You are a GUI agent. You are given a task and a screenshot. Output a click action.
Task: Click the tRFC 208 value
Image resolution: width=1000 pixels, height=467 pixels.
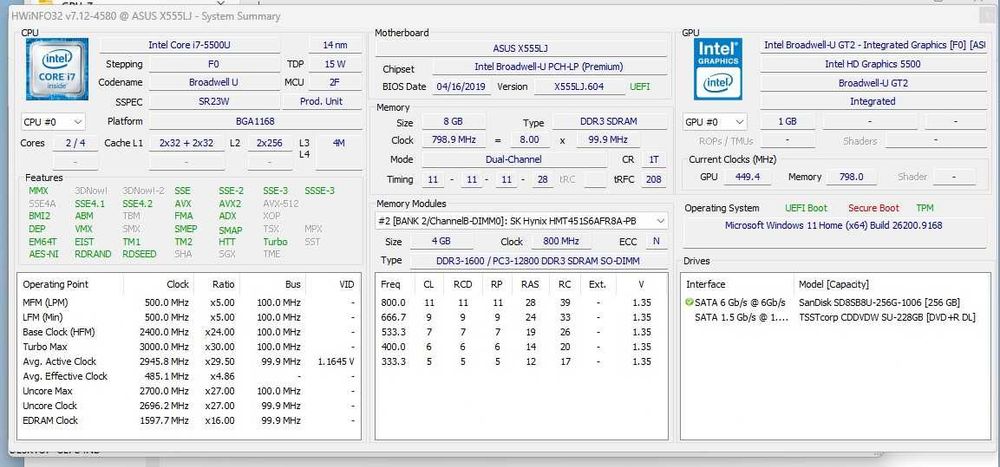pos(654,179)
